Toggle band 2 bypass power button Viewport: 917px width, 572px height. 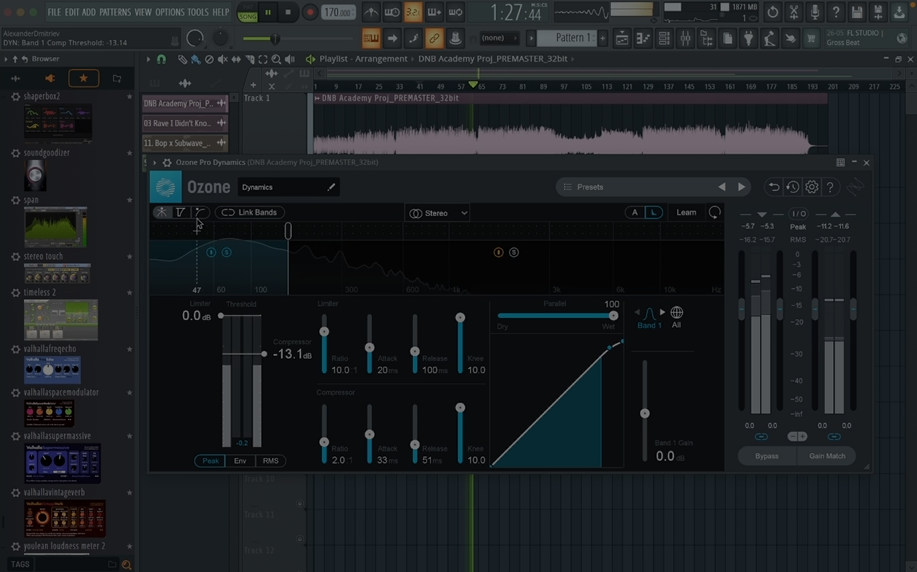[498, 252]
